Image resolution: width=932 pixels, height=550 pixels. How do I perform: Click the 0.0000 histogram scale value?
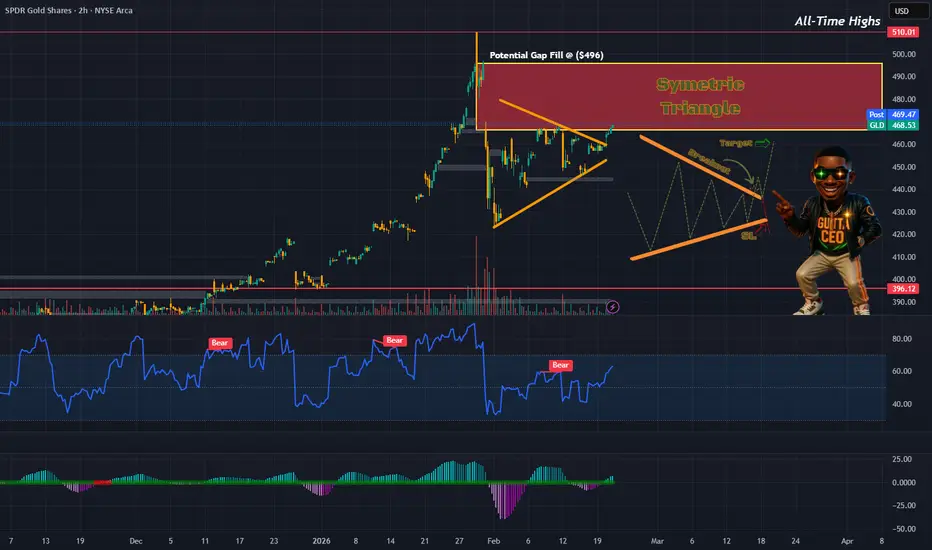click(x=903, y=482)
